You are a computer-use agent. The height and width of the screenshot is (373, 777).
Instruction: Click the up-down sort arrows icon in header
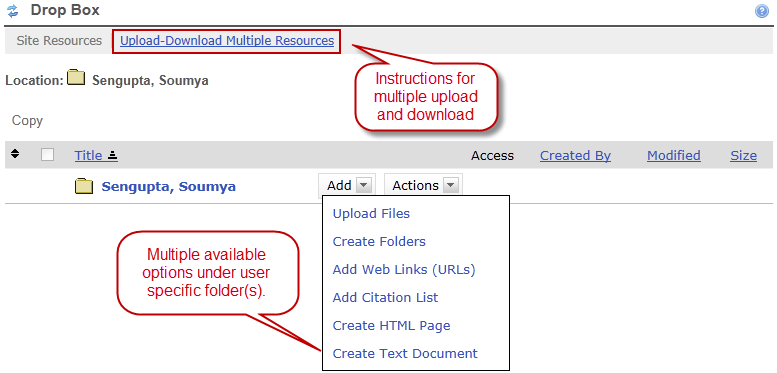(15, 155)
